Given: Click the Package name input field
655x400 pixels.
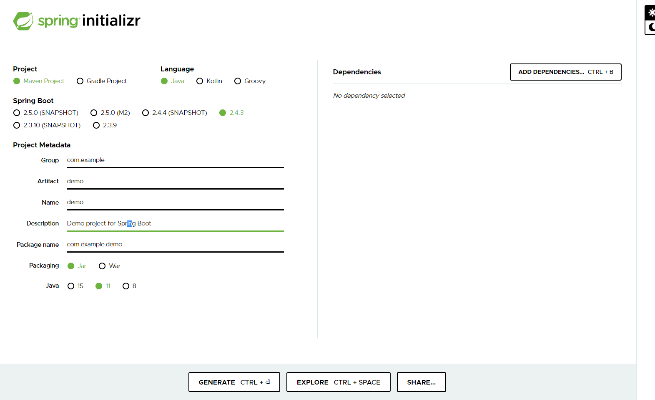Looking at the screenshot, I should 175,244.
